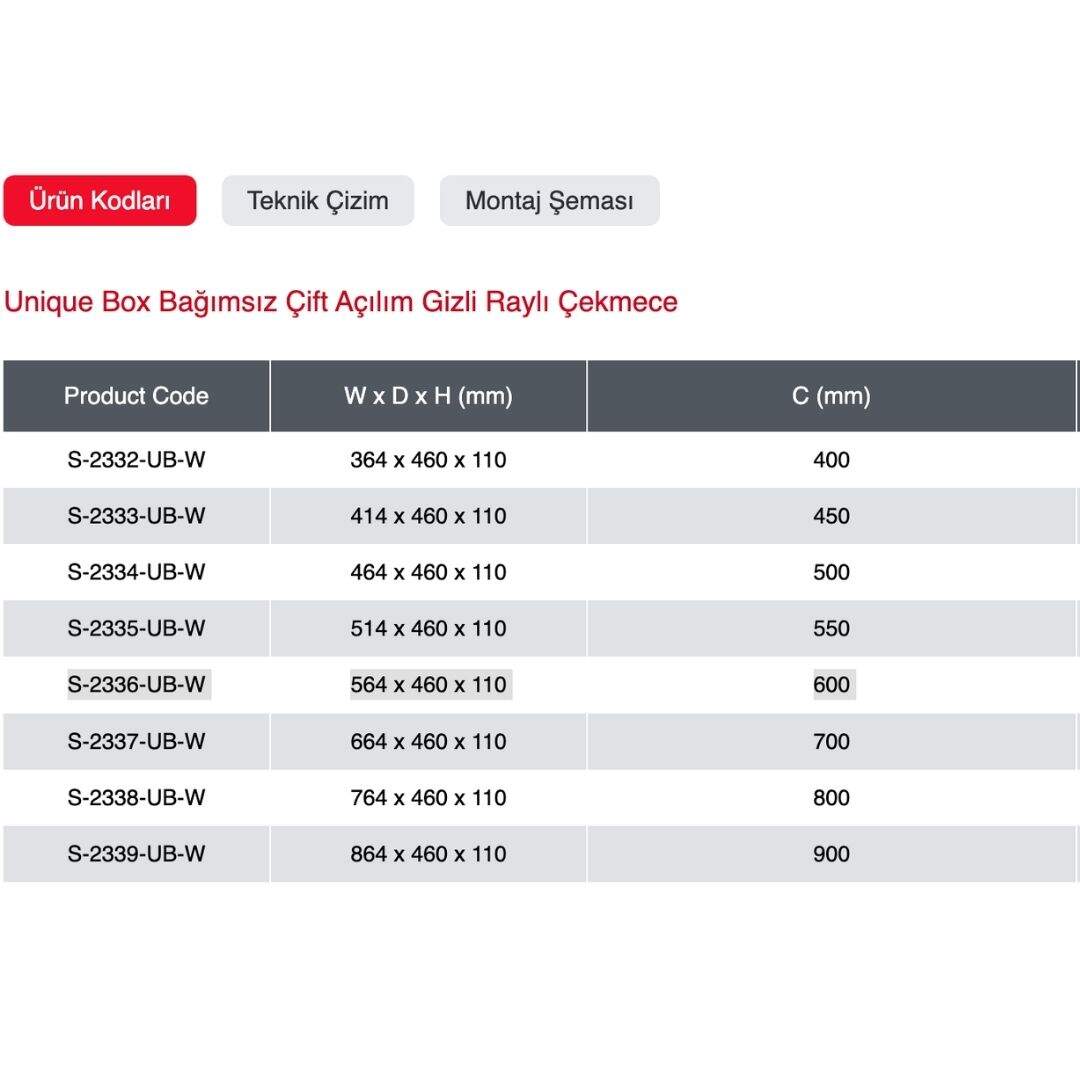Select product code S-2337-UB-W
The height and width of the screenshot is (1080, 1080).
136,741
